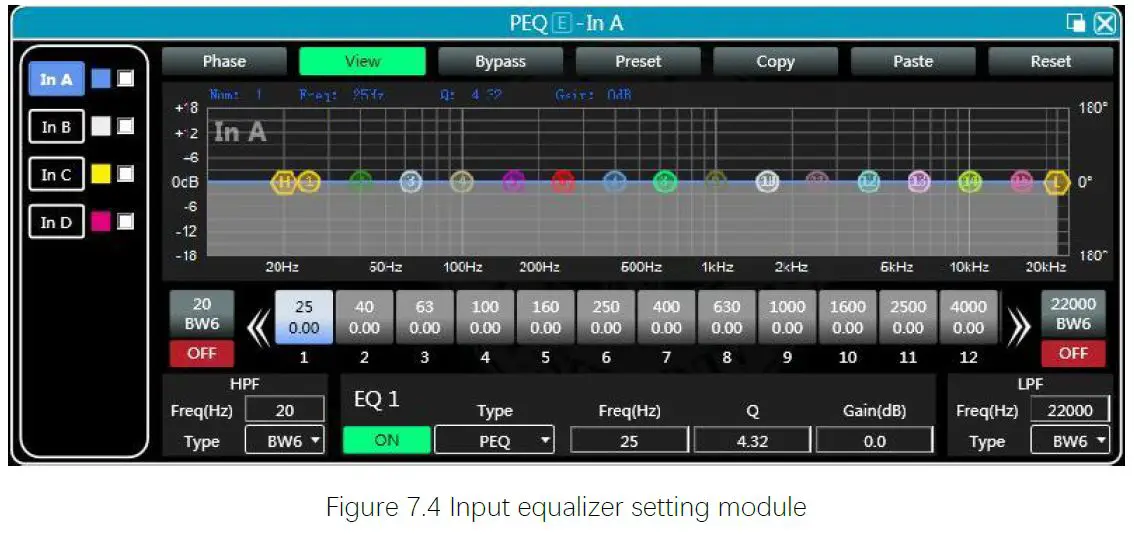Switch to the In A channel
1134x542 pixels.
pos(56,80)
